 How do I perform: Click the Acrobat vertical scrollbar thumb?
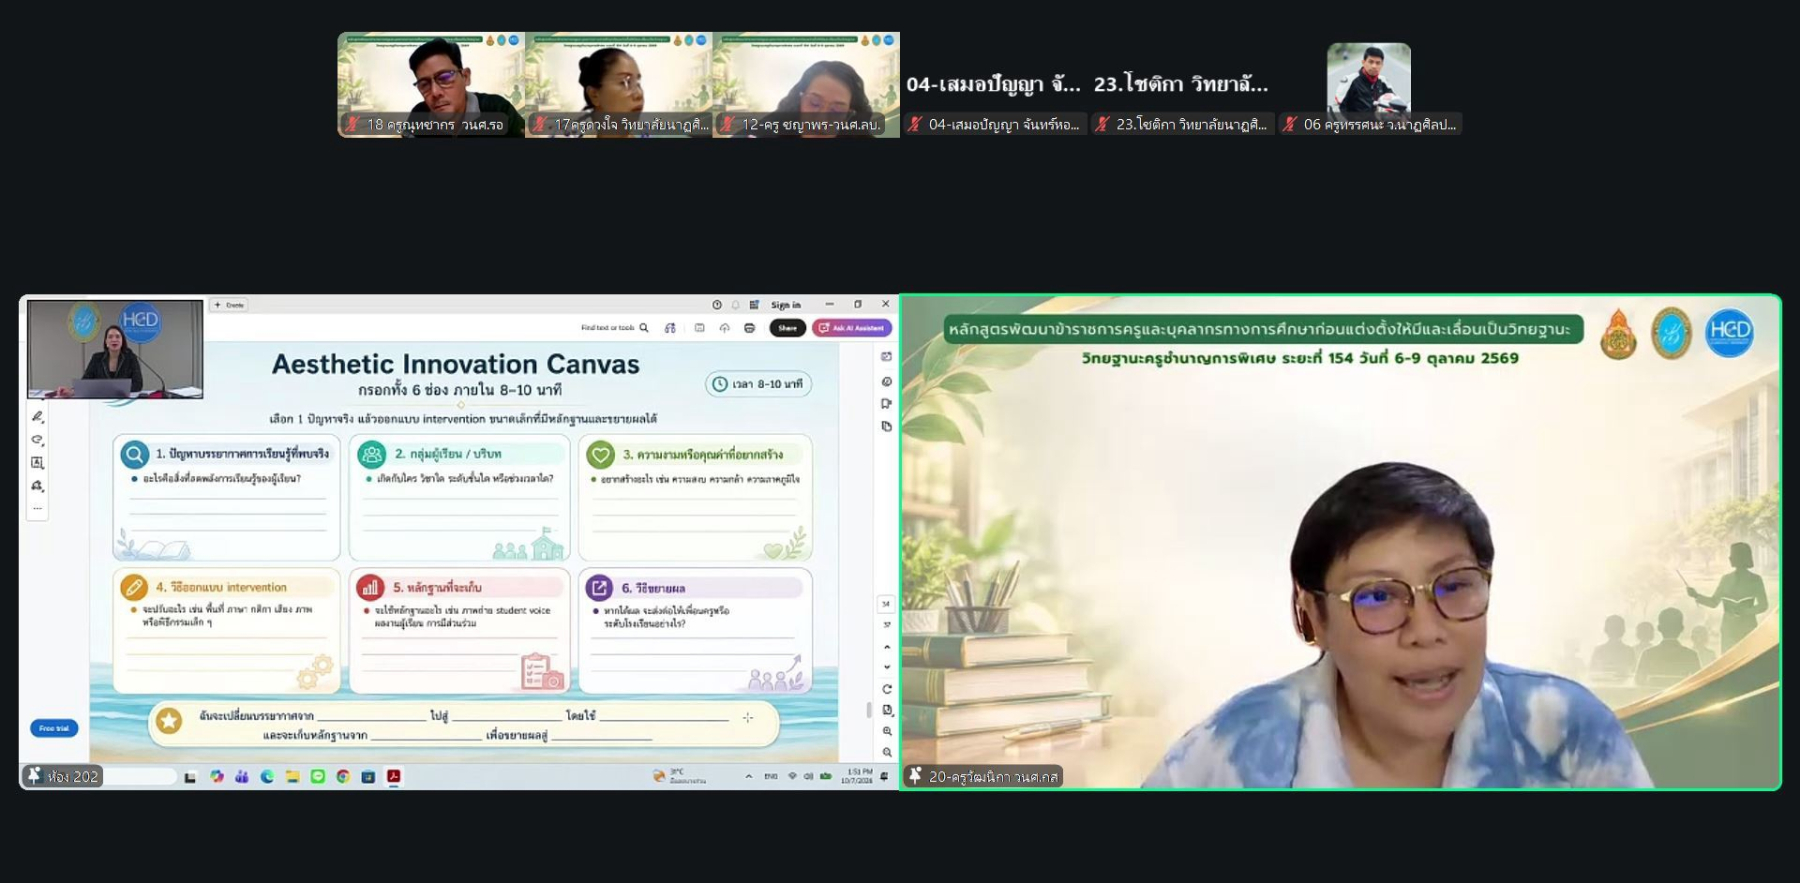868,710
